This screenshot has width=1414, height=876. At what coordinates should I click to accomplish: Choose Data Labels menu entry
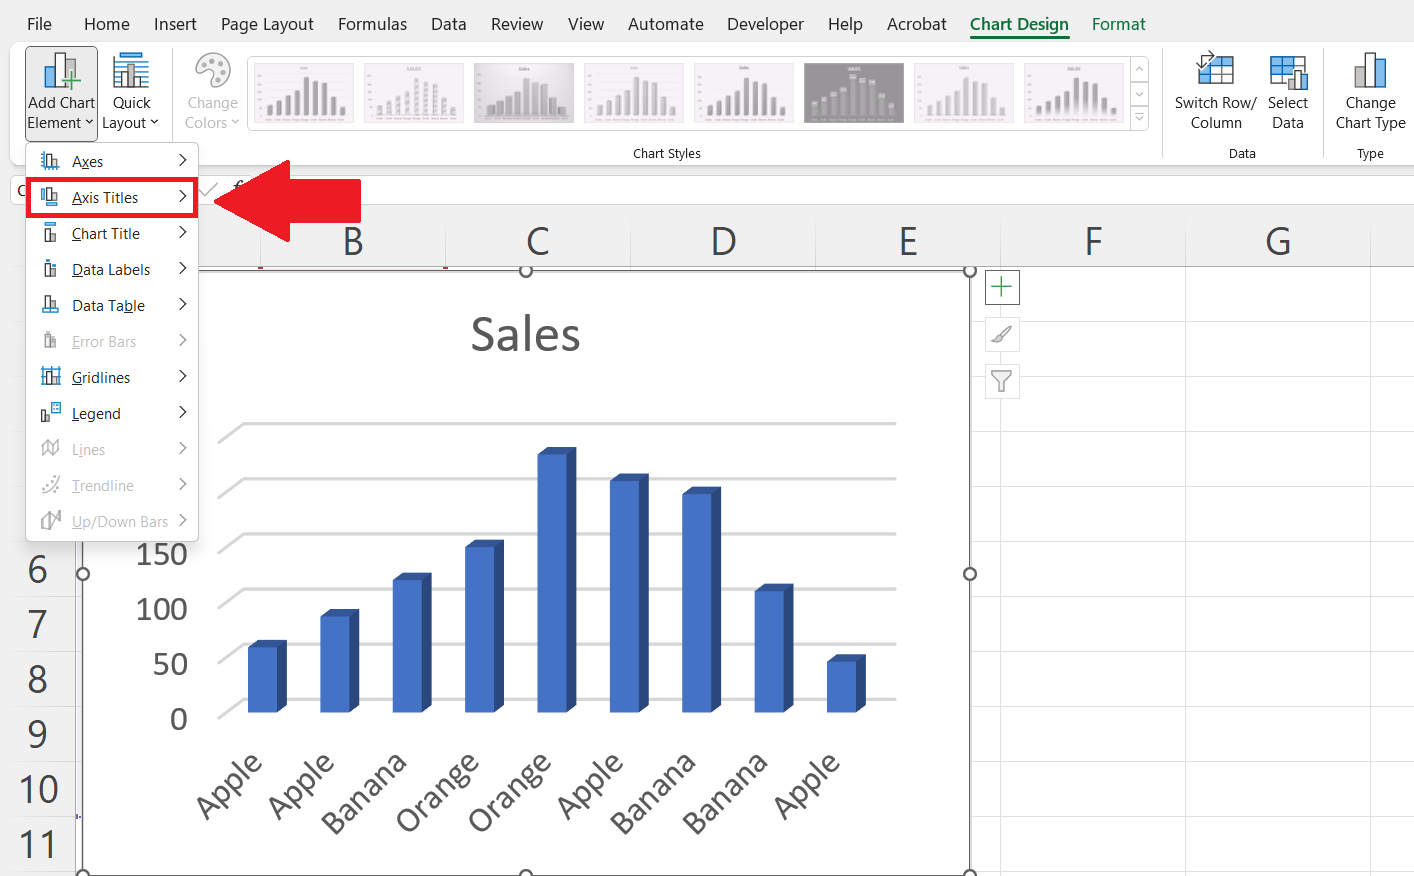click(x=112, y=269)
